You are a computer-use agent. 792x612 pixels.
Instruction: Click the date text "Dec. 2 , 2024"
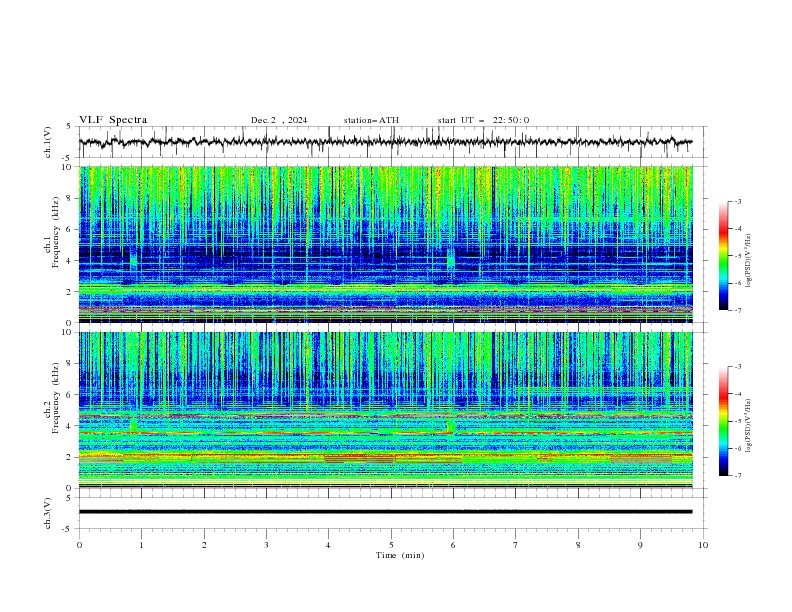tap(279, 120)
